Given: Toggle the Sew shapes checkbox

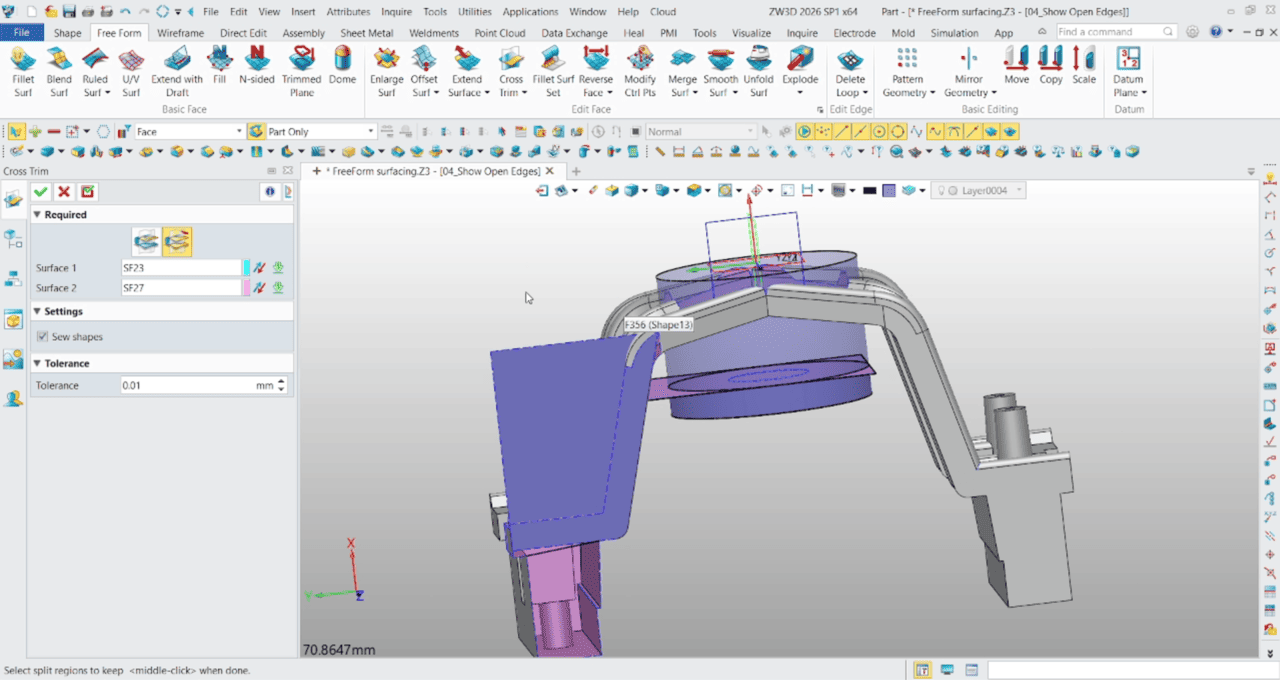Looking at the screenshot, I should coord(42,337).
